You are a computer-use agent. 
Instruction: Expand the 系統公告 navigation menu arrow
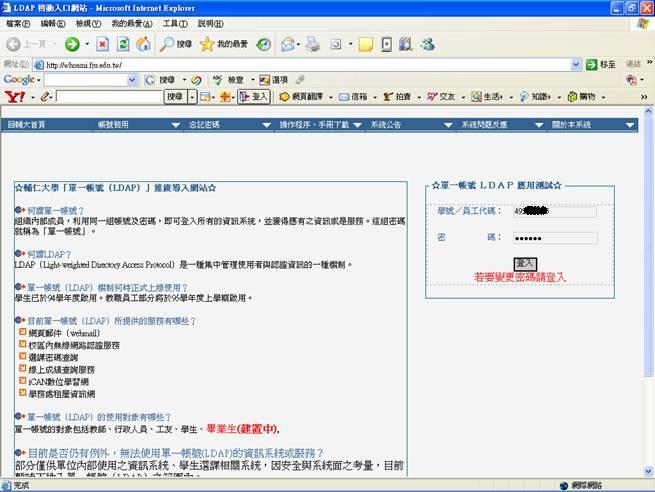coord(448,125)
